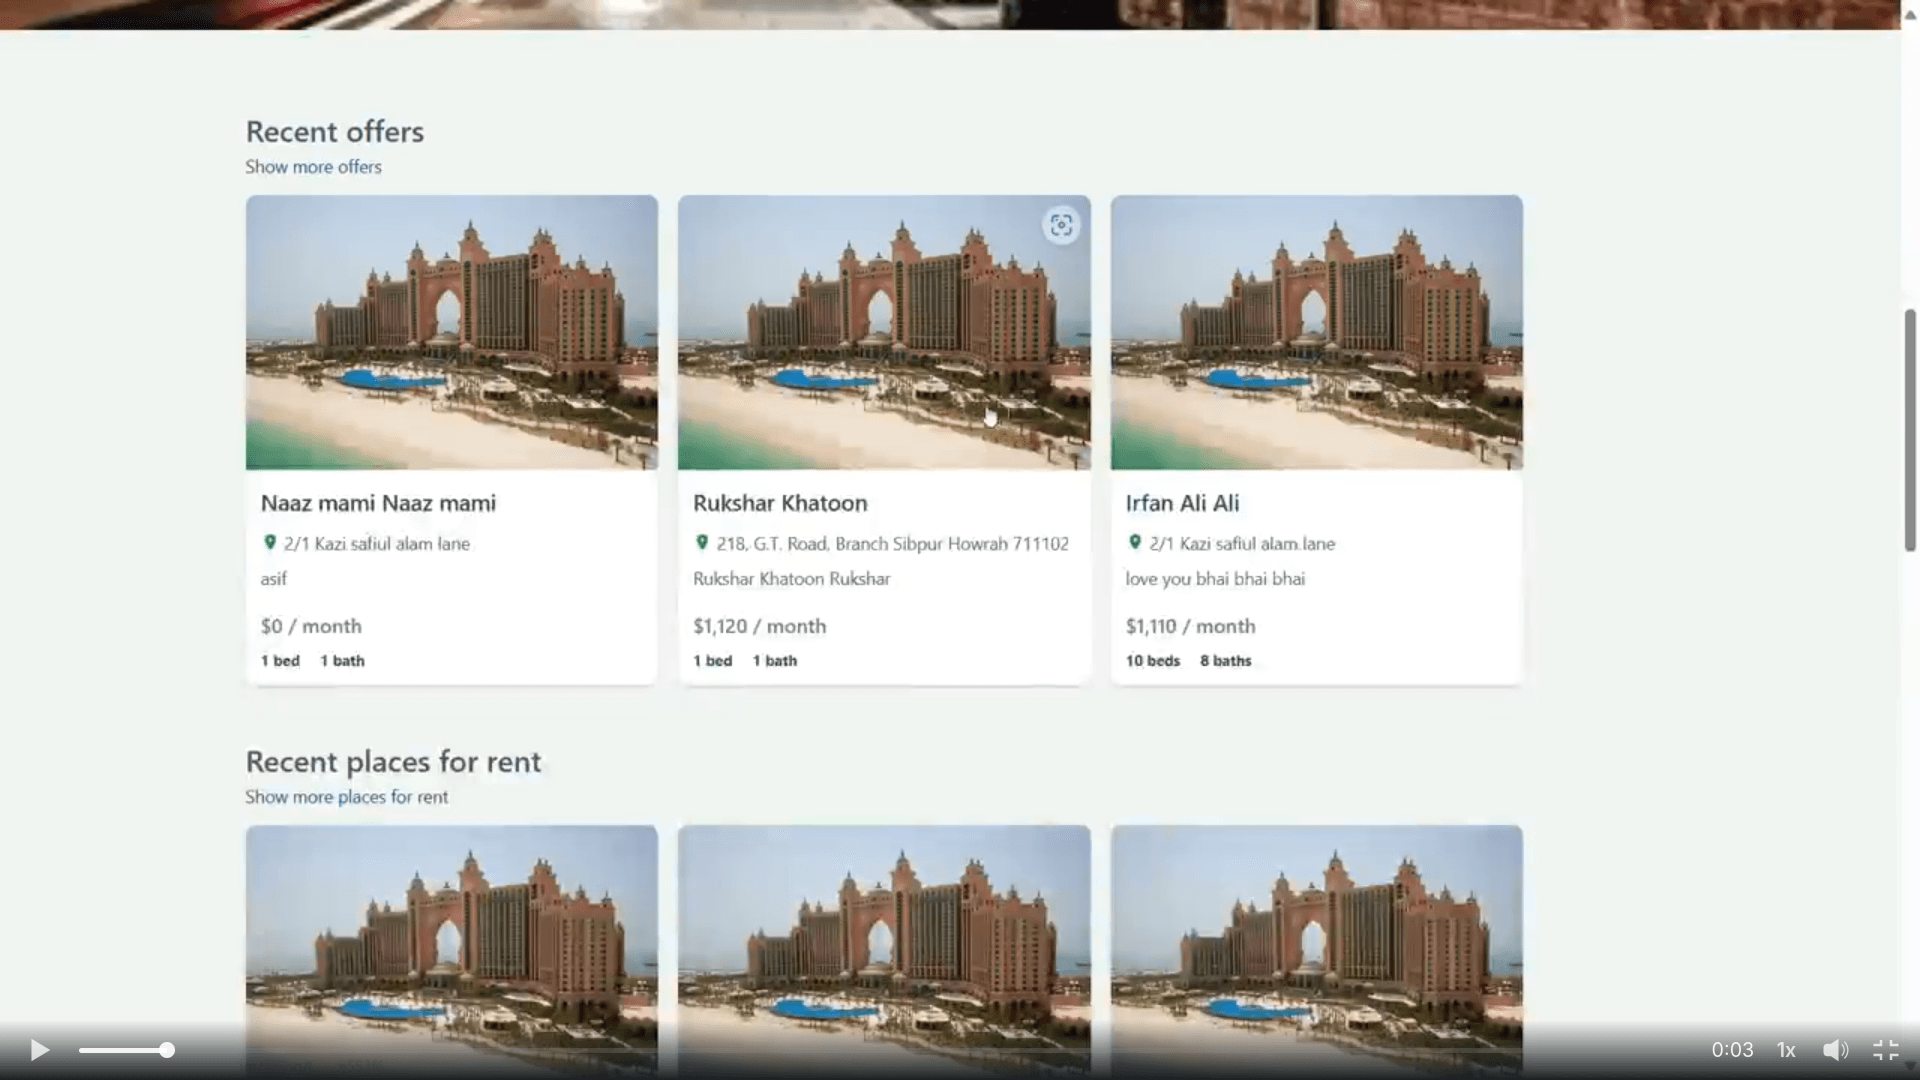This screenshot has height=1080, width=1920.
Task: Open the Show more offers link
Action: [x=313, y=167]
